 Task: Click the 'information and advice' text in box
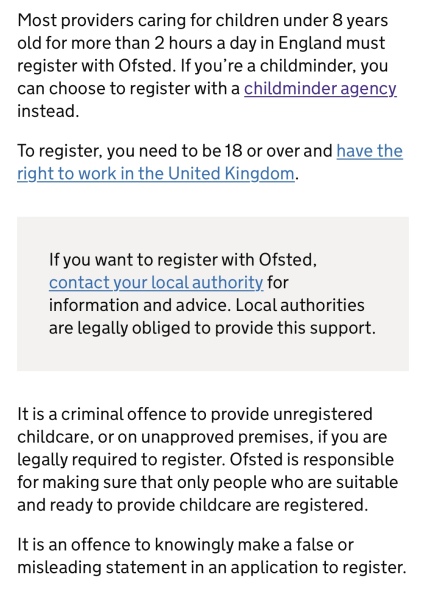coord(139,305)
